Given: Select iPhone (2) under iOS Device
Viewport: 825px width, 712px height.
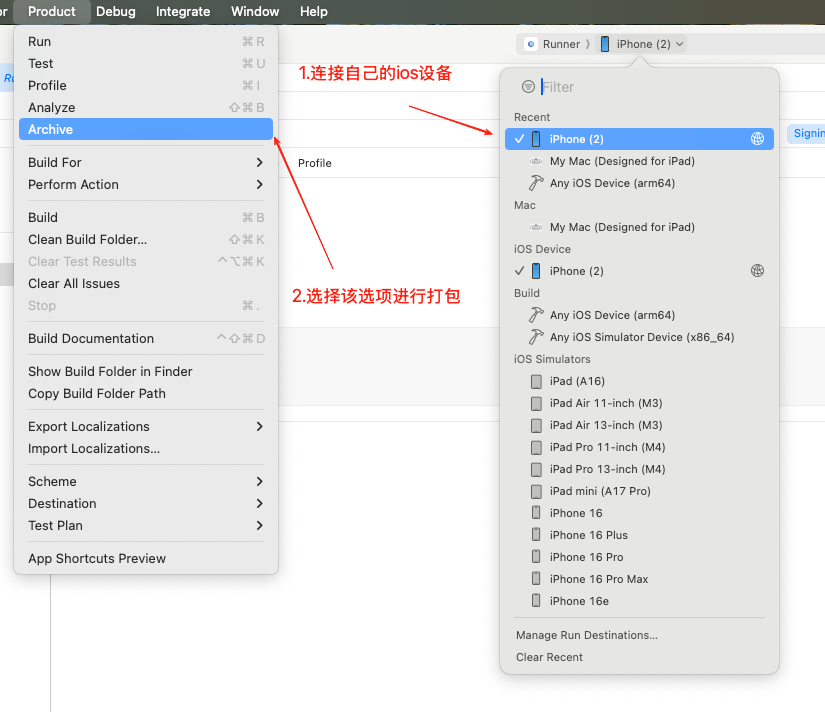Looking at the screenshot, I should tap(639, 271).
